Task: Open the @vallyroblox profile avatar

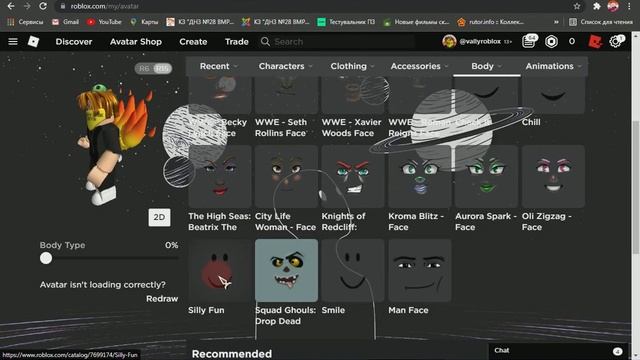Action: 449,42
